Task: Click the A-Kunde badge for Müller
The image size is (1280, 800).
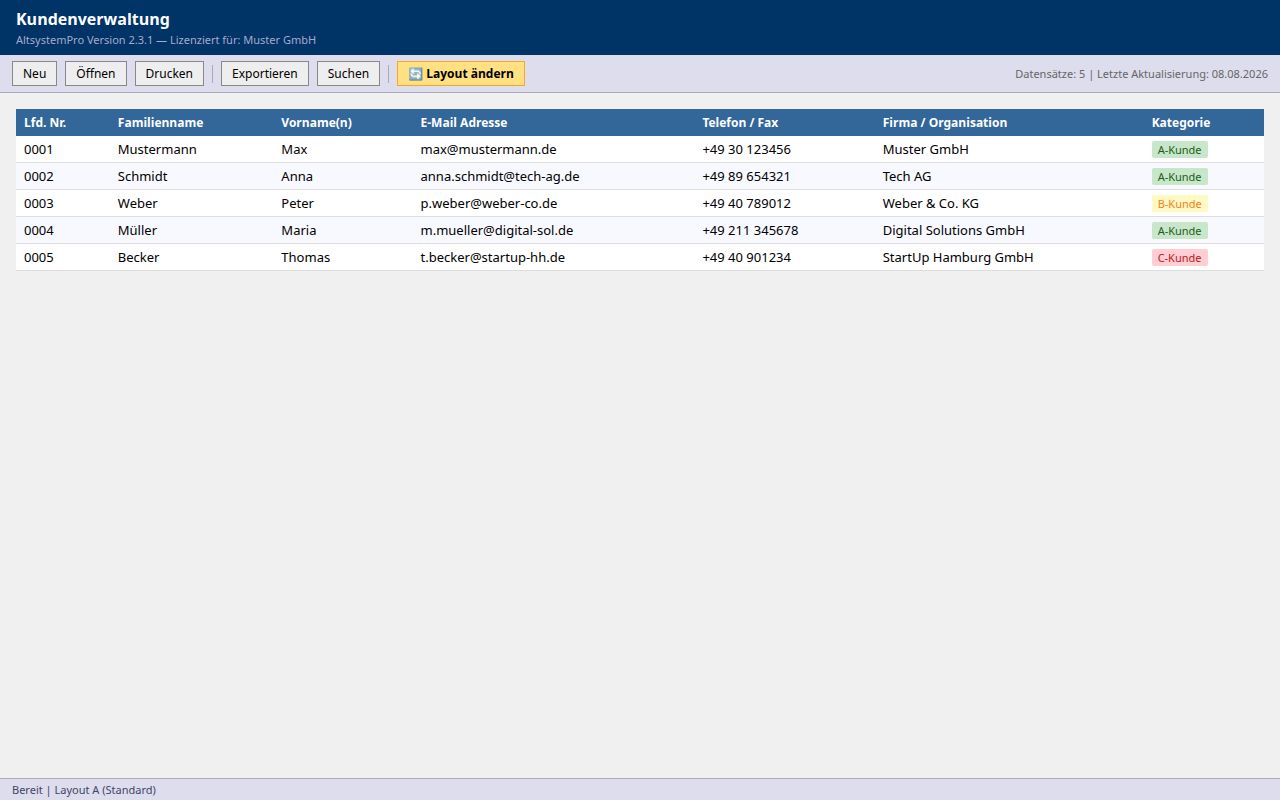Action: point(1180,231)
